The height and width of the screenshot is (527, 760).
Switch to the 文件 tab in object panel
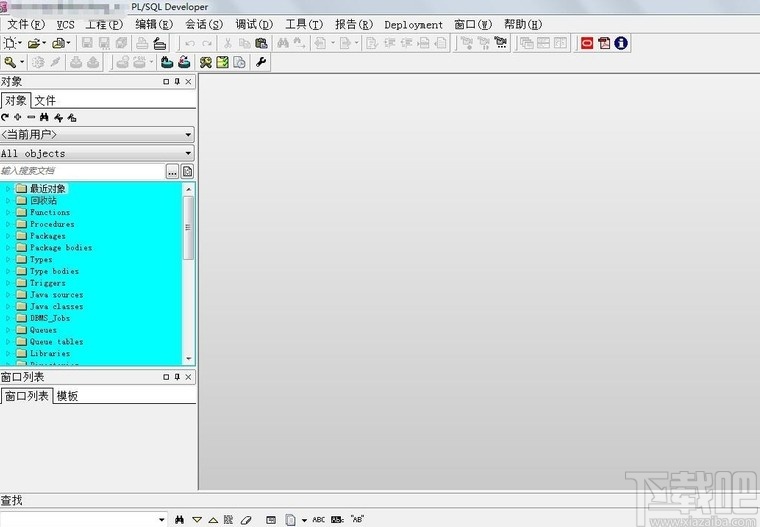click(x=45, y=100)
